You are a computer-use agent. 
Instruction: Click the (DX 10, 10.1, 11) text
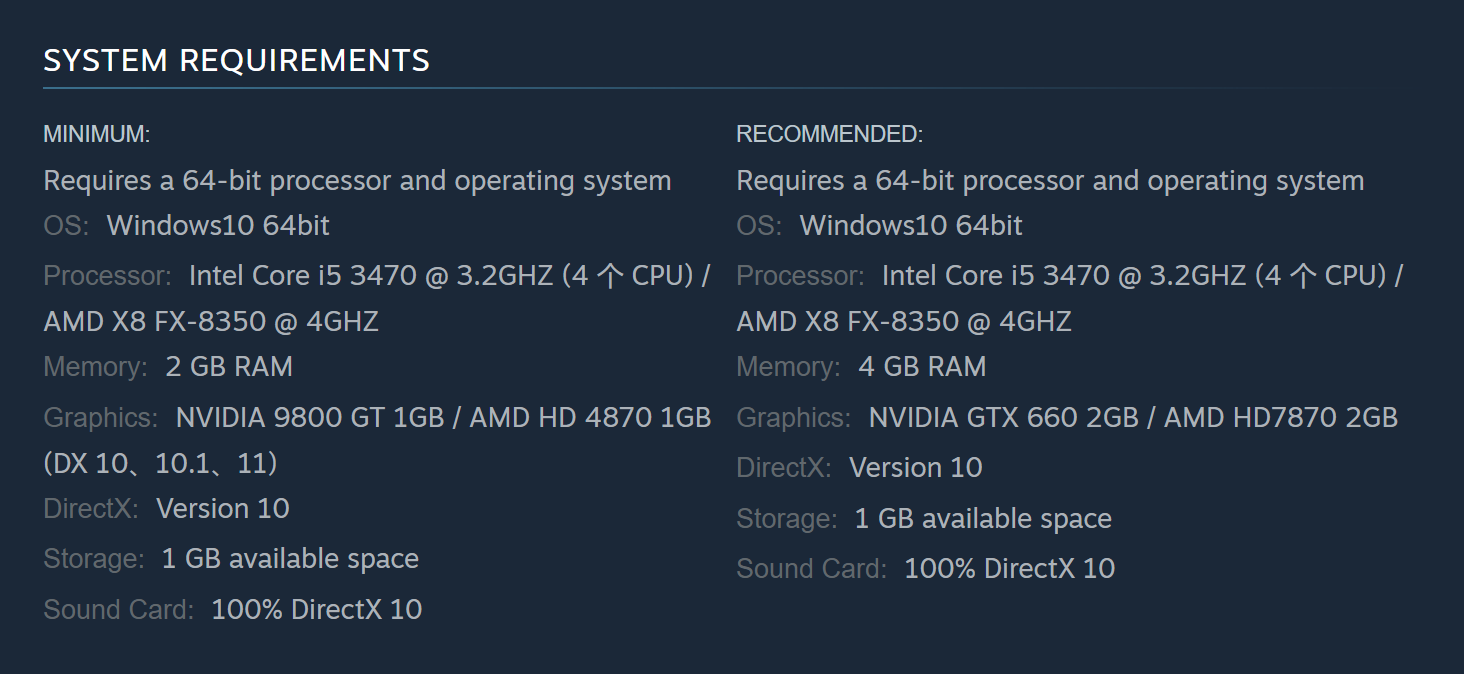[x=160, y=464]
